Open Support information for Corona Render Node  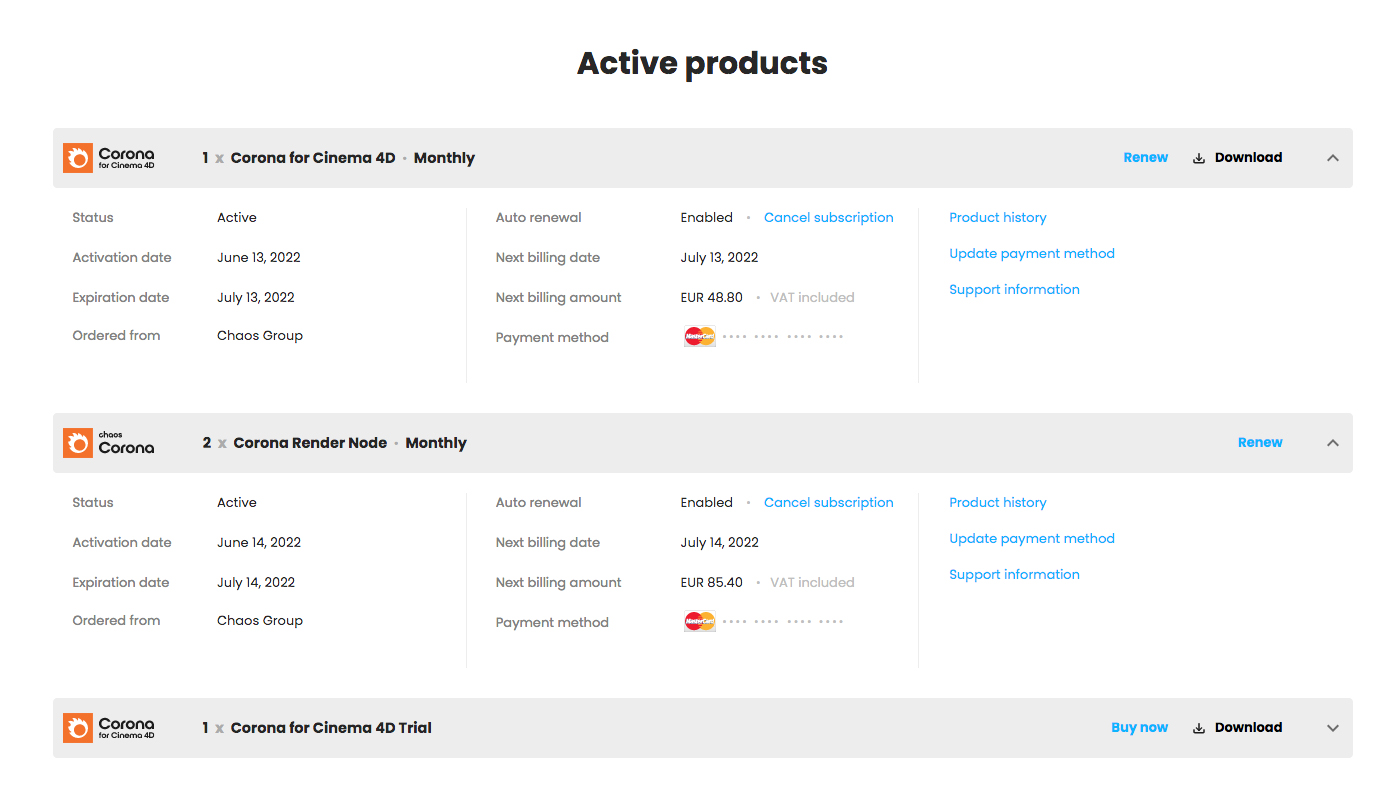[x=1014, y=574]
